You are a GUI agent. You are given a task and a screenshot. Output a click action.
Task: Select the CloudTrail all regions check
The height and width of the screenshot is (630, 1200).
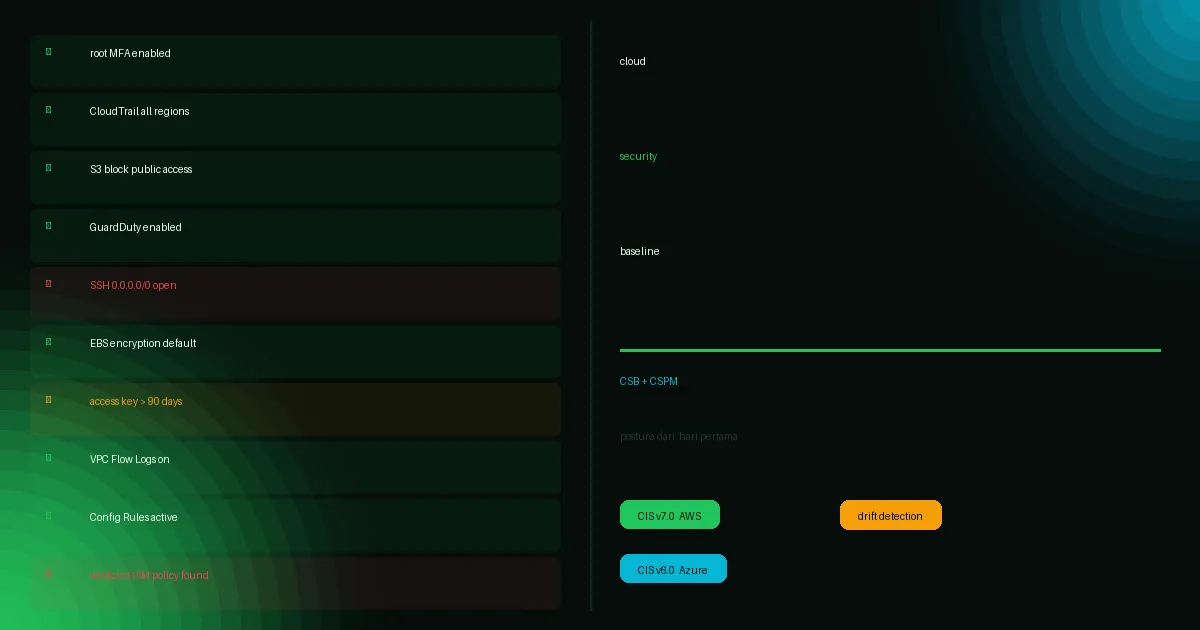coord(295,119)
